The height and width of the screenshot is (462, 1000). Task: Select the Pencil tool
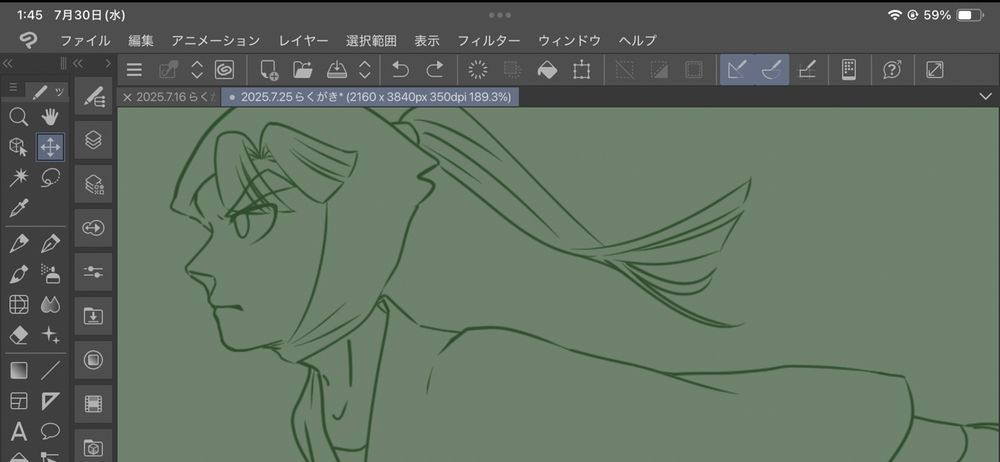[50, 244]
